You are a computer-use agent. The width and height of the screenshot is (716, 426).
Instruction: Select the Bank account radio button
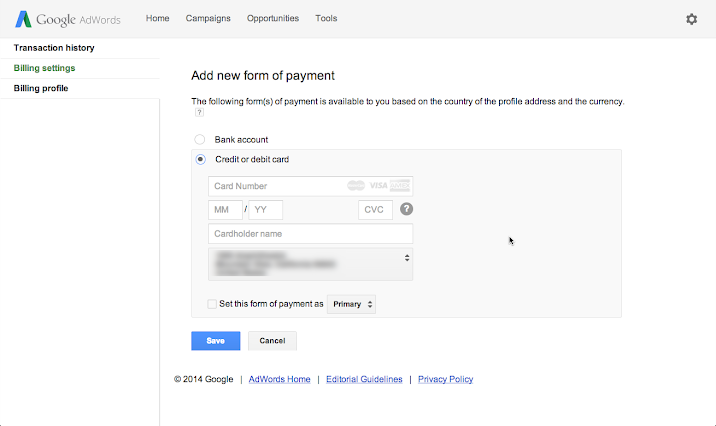[200, 140]
